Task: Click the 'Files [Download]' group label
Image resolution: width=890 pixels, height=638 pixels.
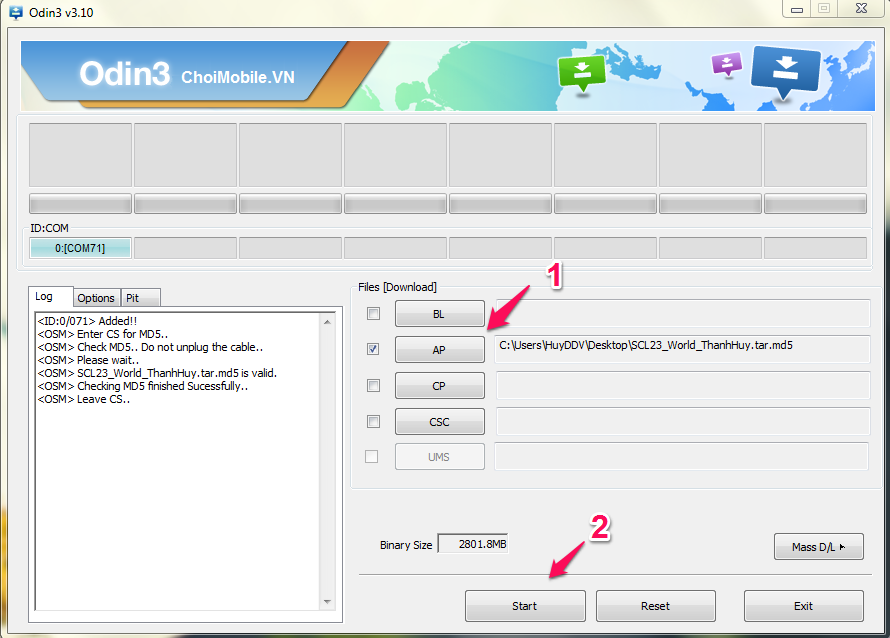Action: pyautogui.click(x=397, y=287)
